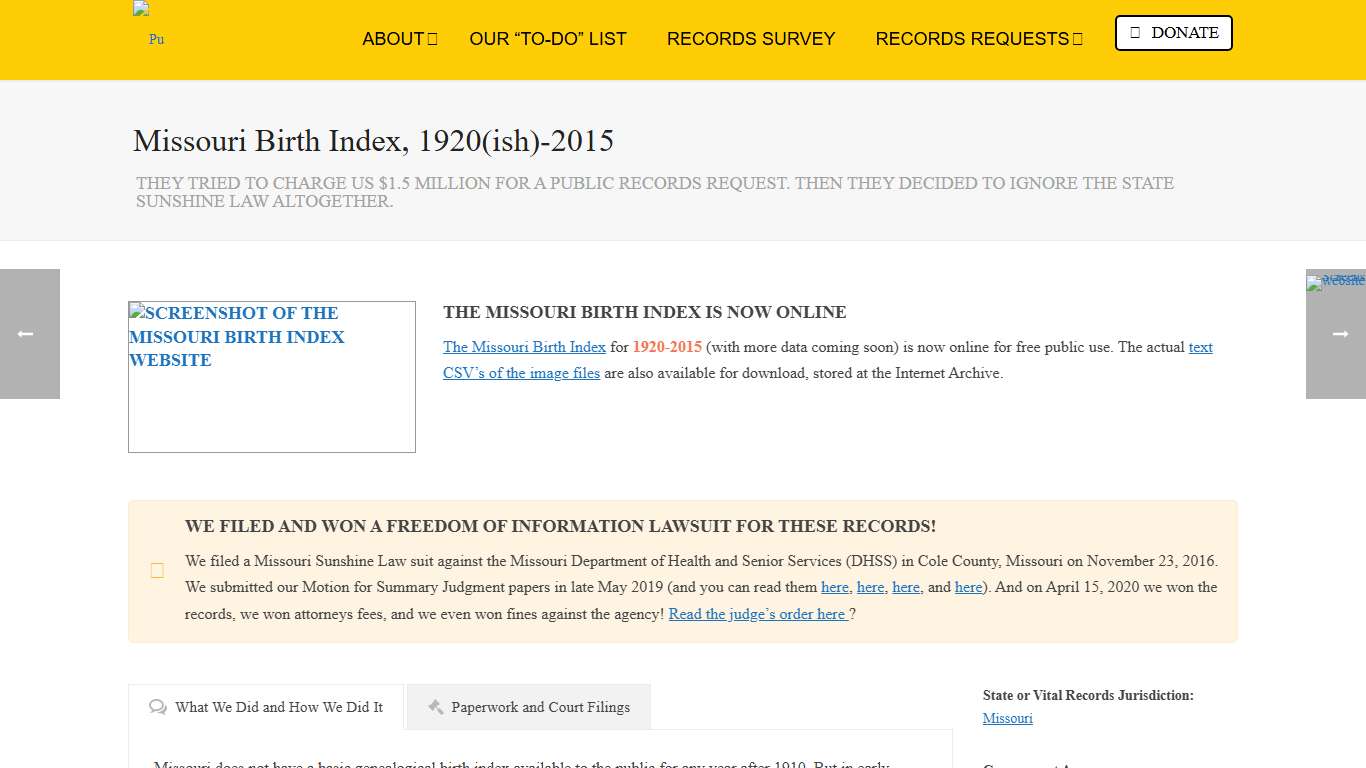1366x768 pixels.
Task: Expand the RECORDS REQUESTS dropdown
Action: click(970, 39)
